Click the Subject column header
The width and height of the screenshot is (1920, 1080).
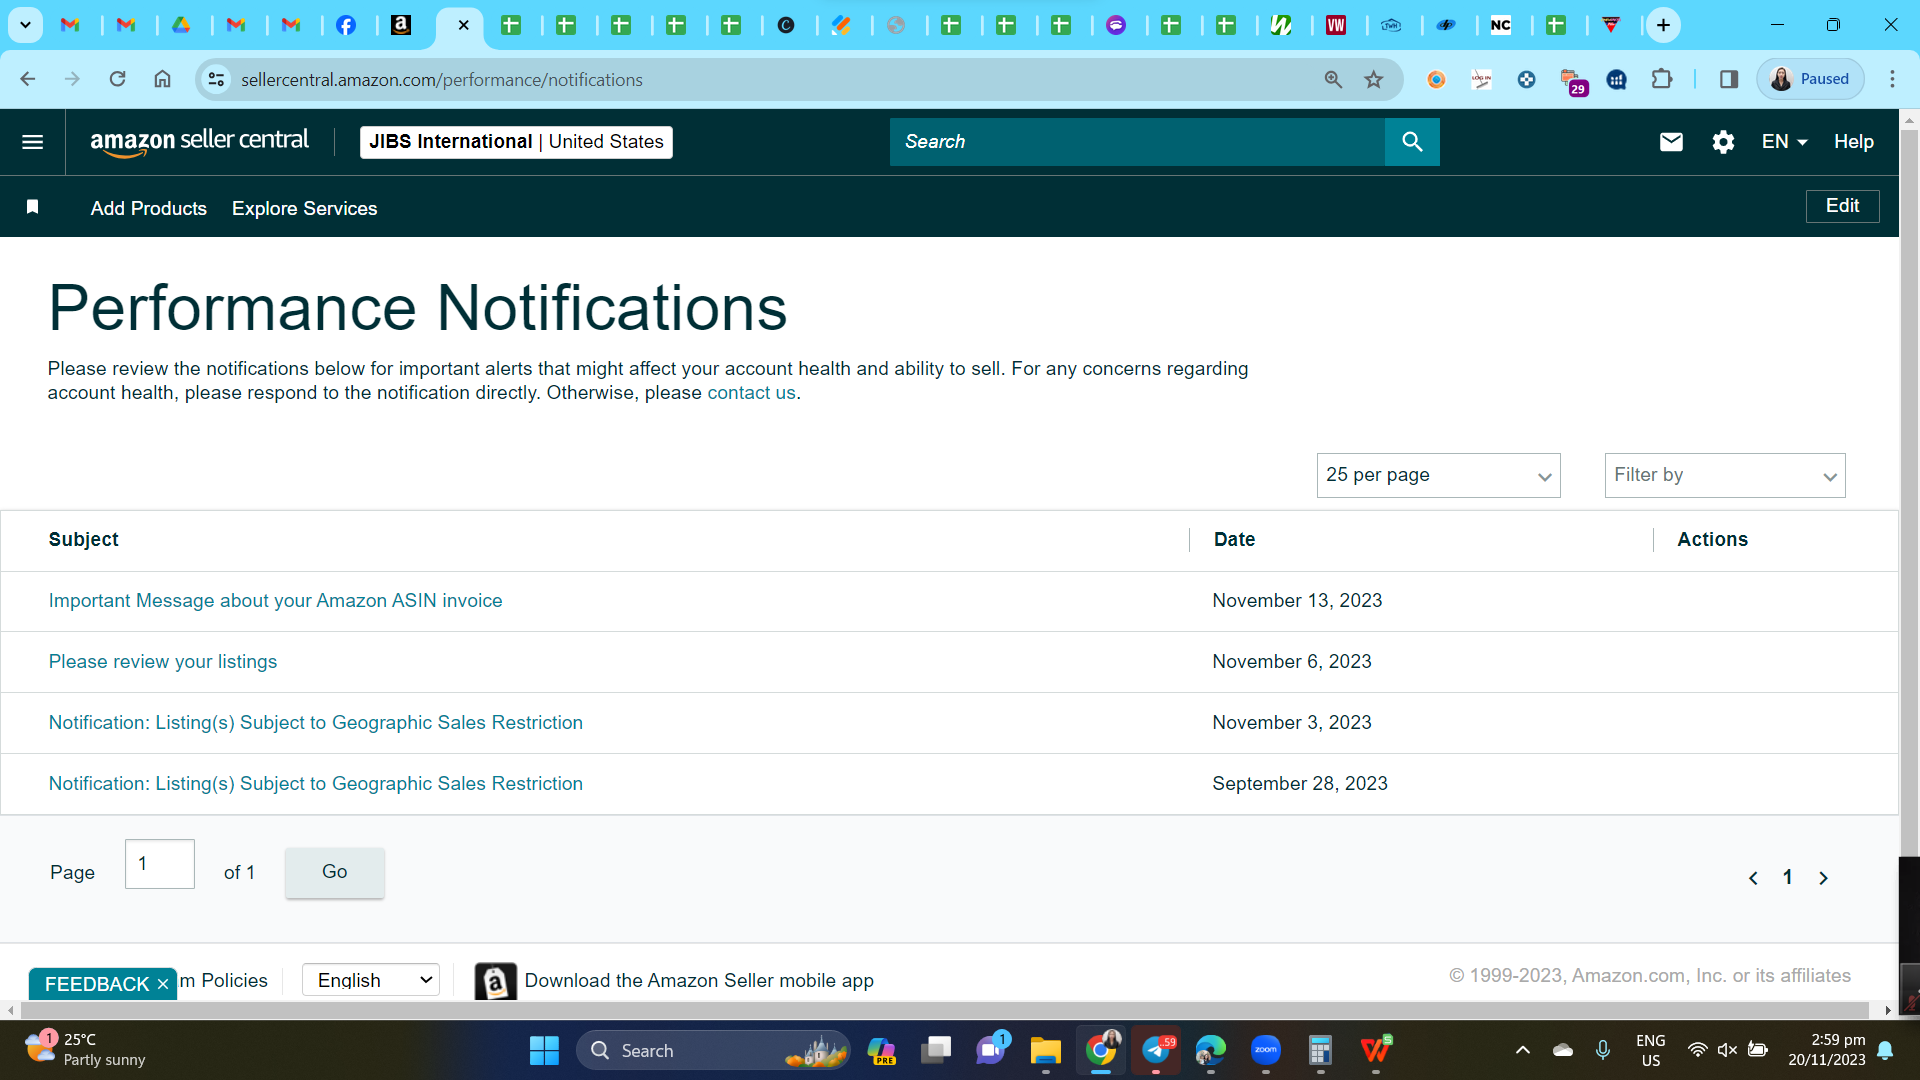click(x=84, y=540)
